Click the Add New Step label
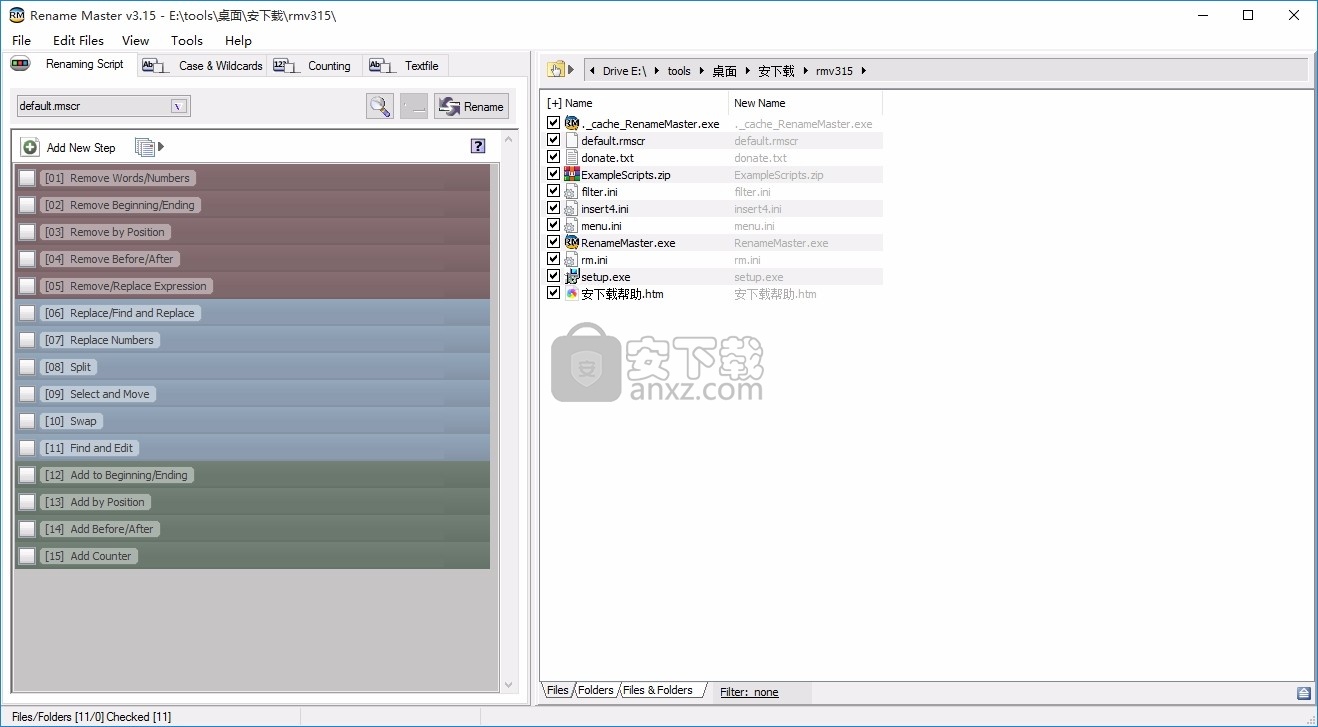The image size is (1318, 727). (81, 148)
